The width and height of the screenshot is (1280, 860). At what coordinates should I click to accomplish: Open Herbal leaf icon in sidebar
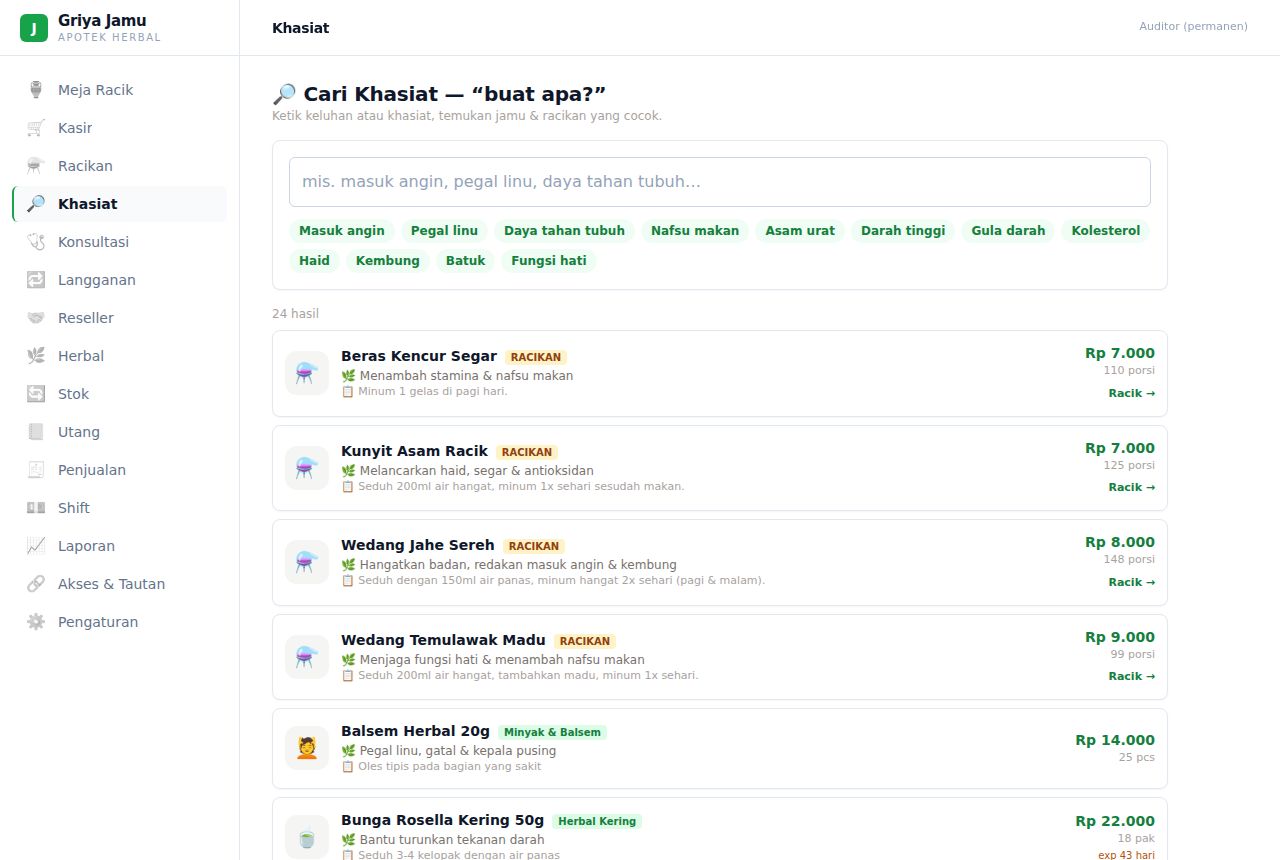tap(36, 356)
